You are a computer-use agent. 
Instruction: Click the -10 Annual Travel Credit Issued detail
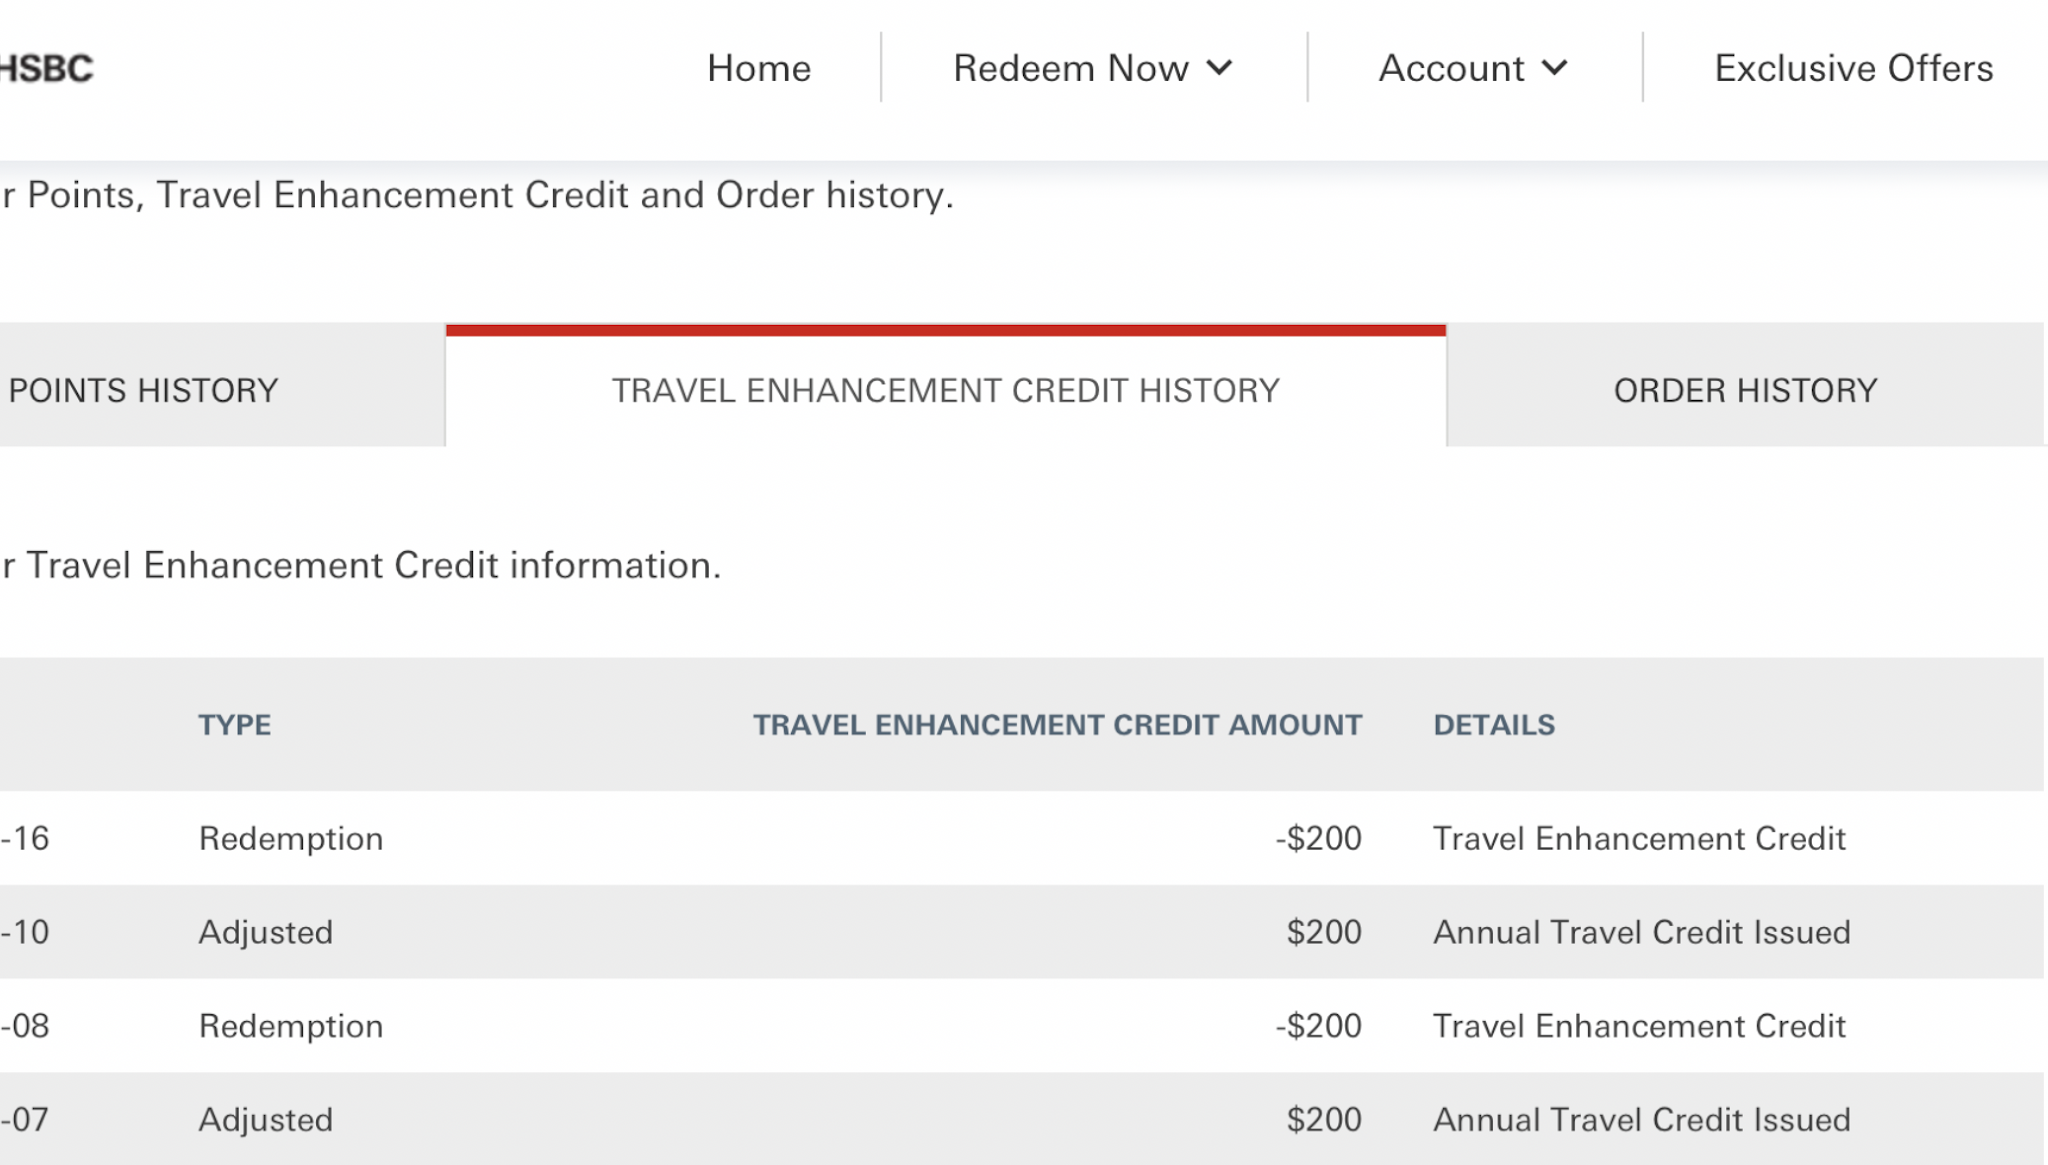pos(1642,932)
